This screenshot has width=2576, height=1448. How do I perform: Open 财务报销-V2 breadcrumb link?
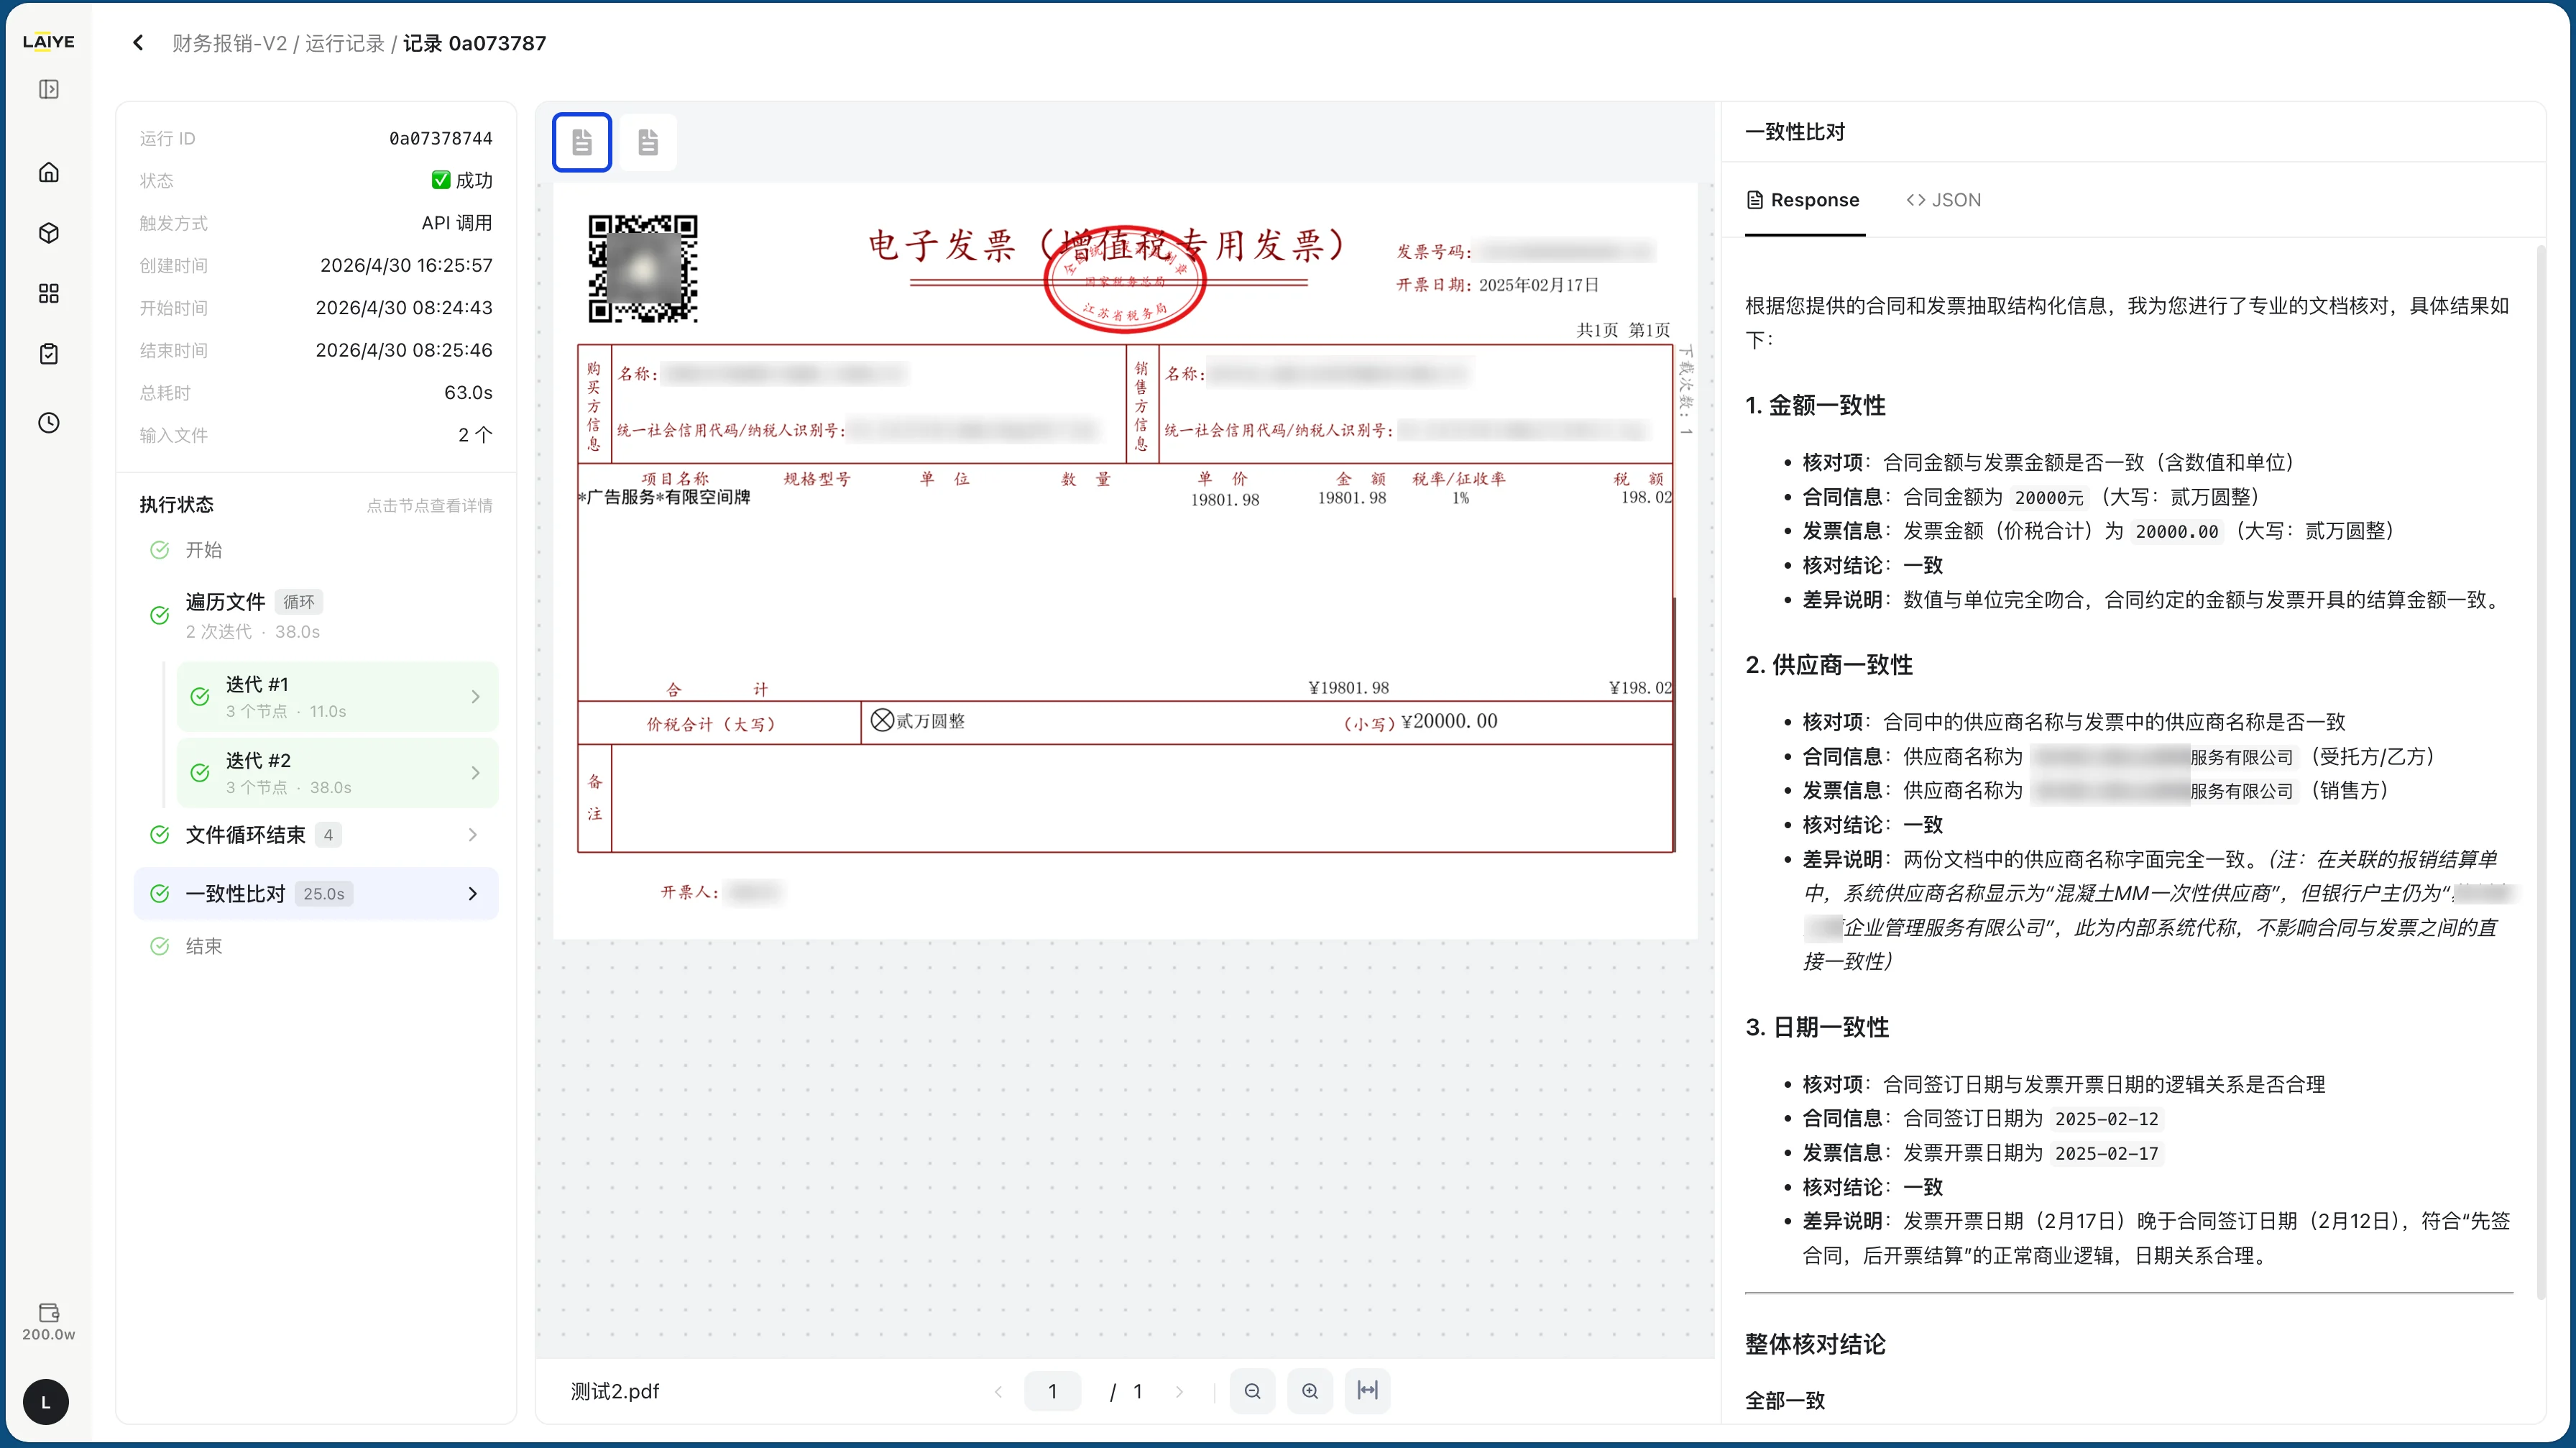[x=229, y=43]
